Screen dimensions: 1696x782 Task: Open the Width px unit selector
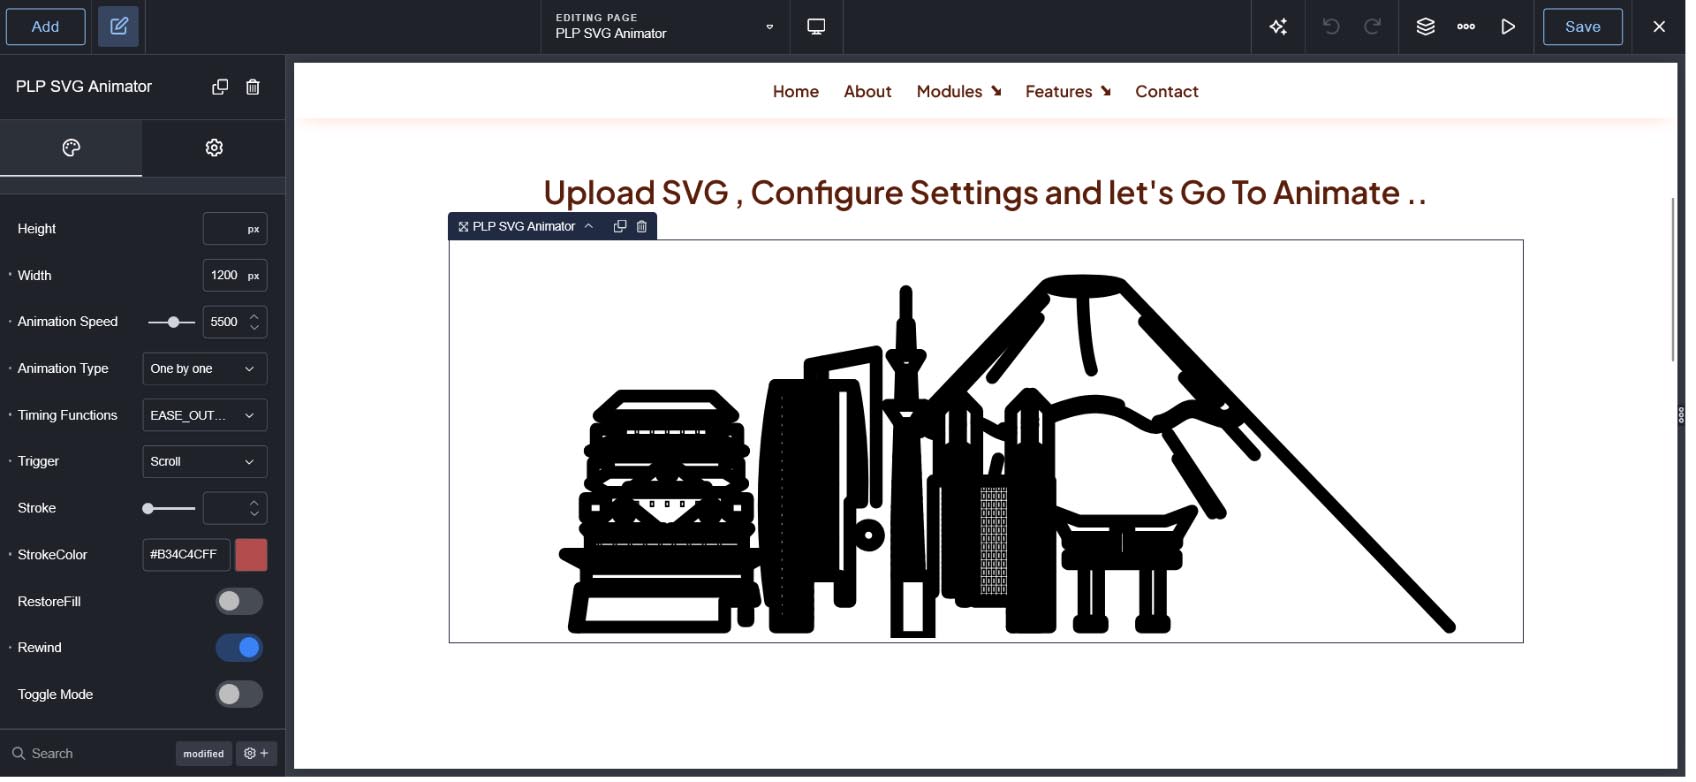tap(255, 277)
